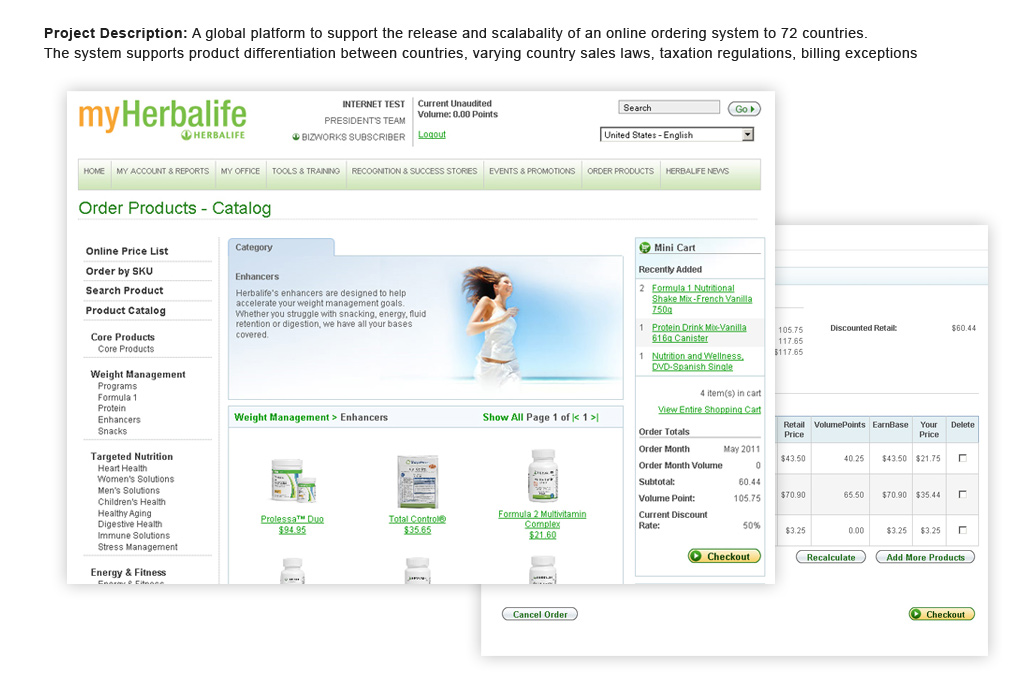Open Healthy Aging category
The image size is (1024, 690).
pyautogui.click(x=125, y=513)
